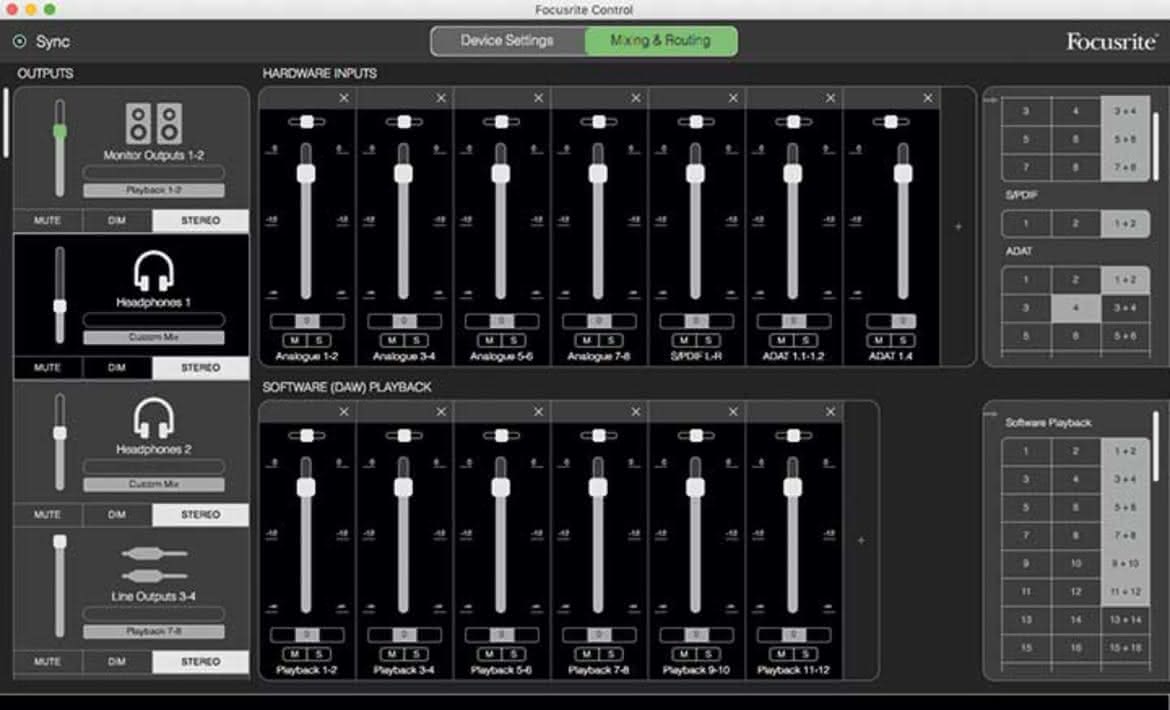Toggle STEREO on Monitor Outputs 1-2
Viewport: 1170px width, 710px height.
(201, 221)
